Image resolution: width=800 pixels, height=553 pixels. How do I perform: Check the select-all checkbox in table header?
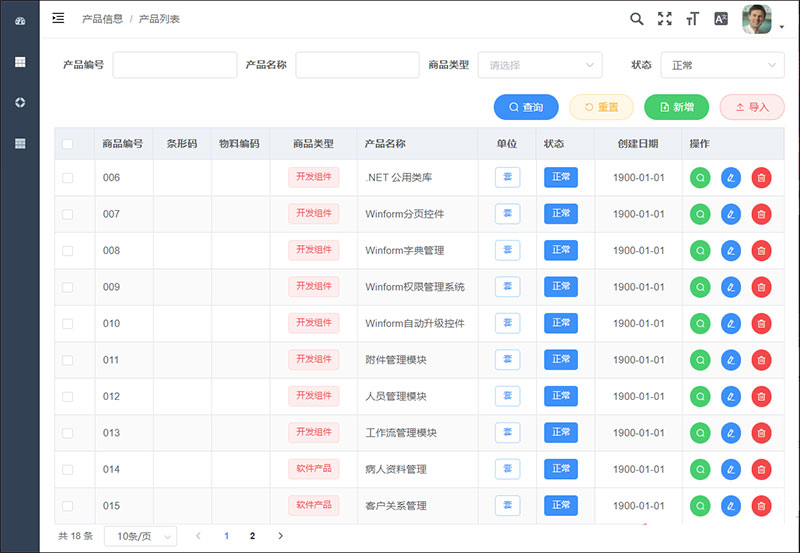point(68,144)
